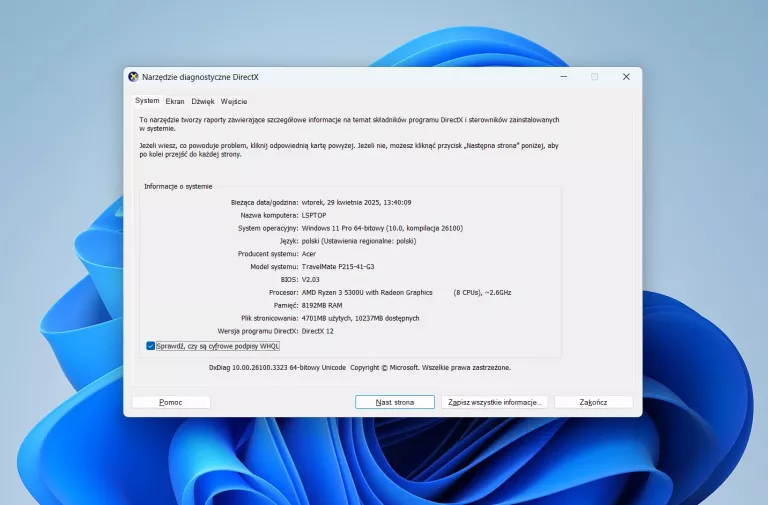This screenshot has height=505, width=768.
Task: Close the Narzędzie diagnostyczne DirectX window
Action: click(626, 77)
